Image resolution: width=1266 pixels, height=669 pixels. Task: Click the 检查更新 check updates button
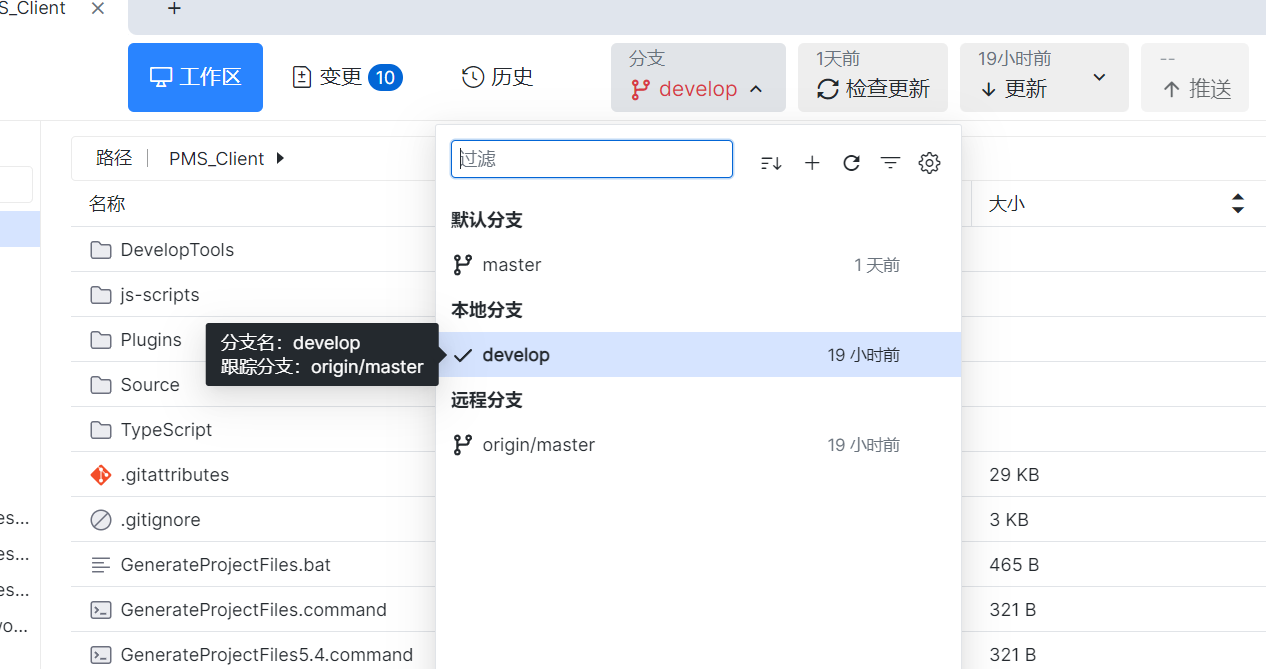tap(873, 77)
